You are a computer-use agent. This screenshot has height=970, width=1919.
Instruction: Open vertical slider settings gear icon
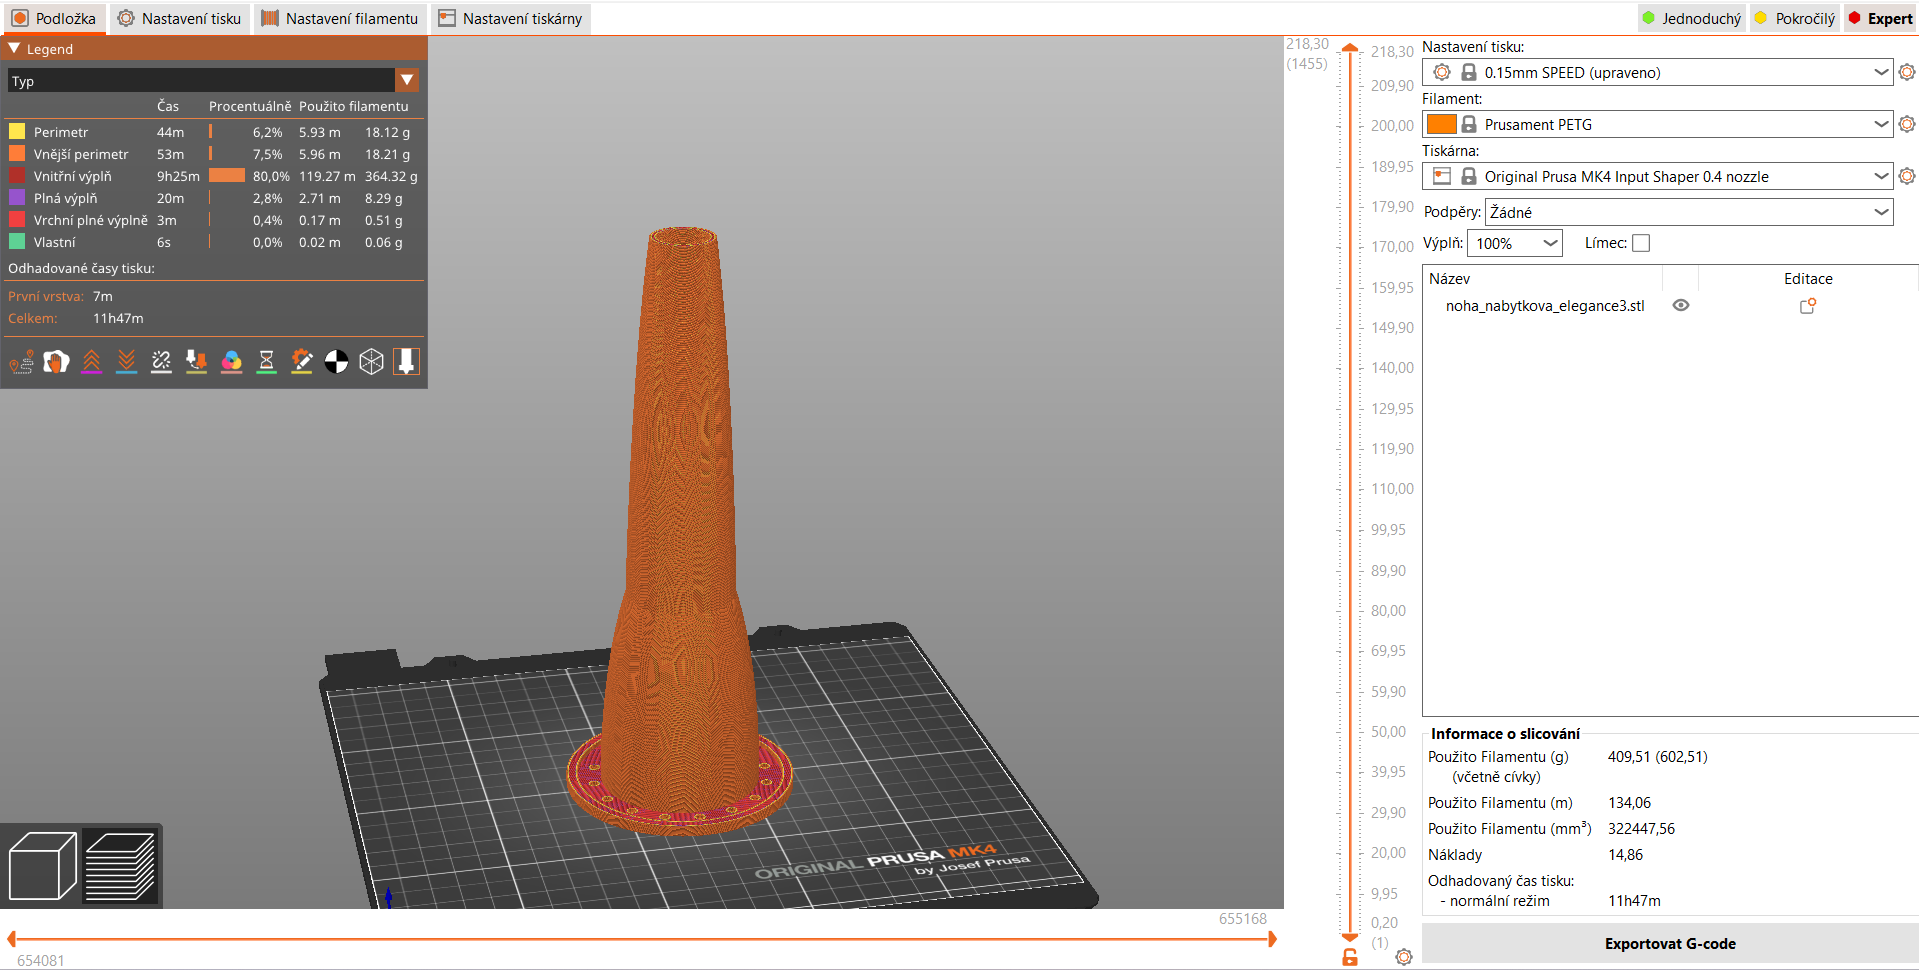click(x=1404, y=957)
